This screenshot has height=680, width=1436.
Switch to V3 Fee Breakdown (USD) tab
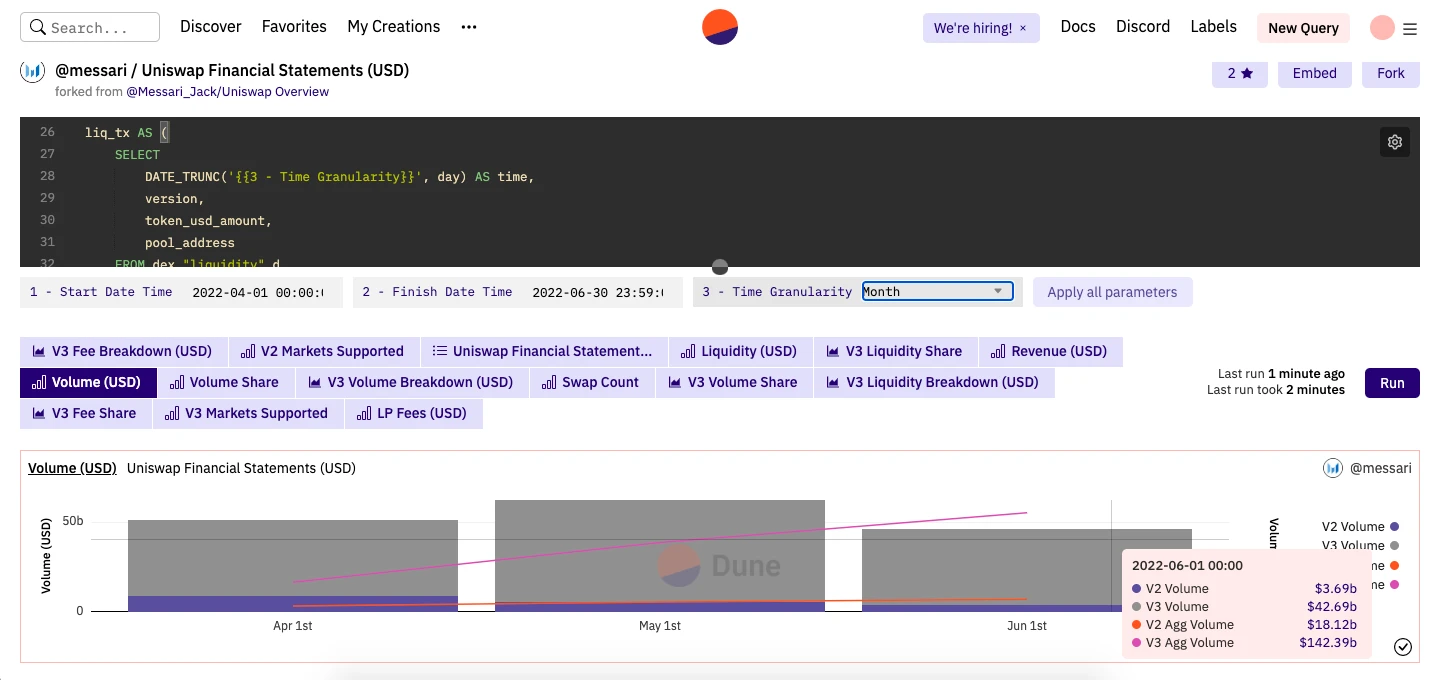coord(124,352)
